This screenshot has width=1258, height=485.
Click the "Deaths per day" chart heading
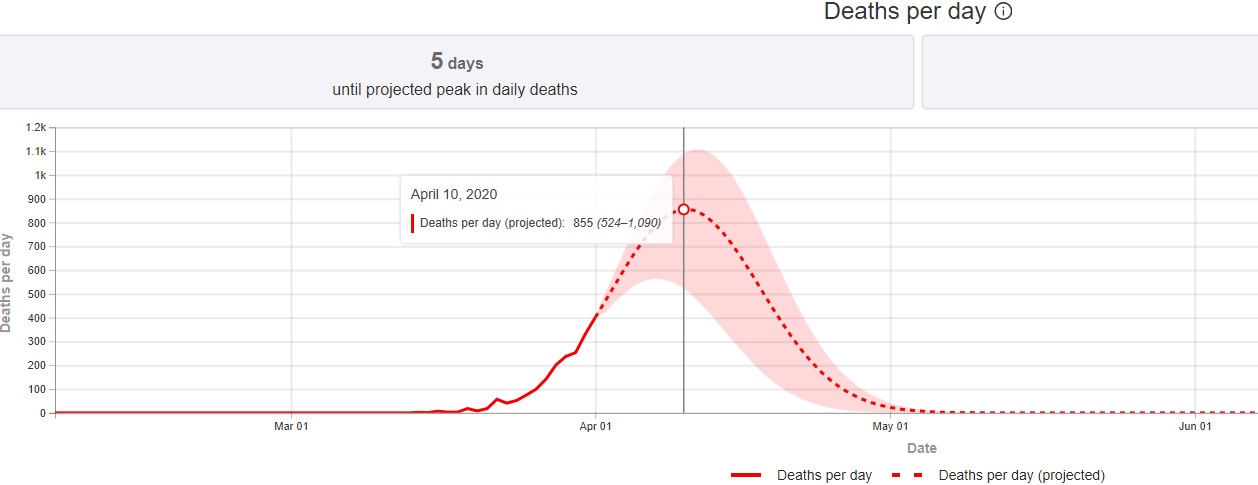click(x=904, y=12)
